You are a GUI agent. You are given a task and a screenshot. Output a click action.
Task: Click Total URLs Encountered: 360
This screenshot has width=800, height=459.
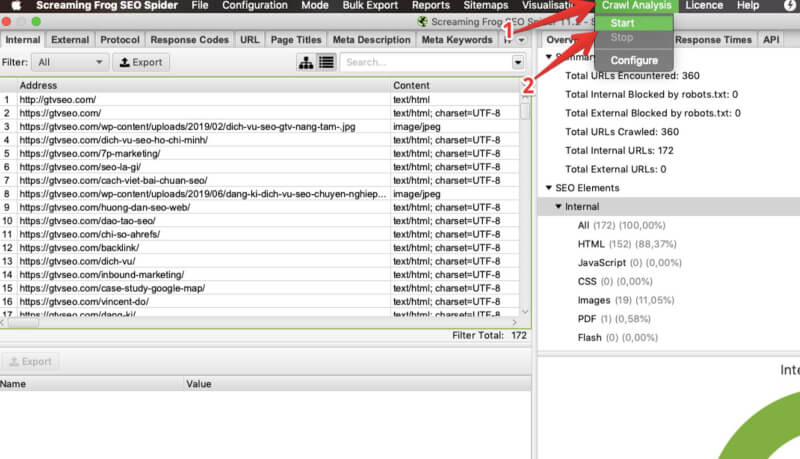(x=632, y=75)
